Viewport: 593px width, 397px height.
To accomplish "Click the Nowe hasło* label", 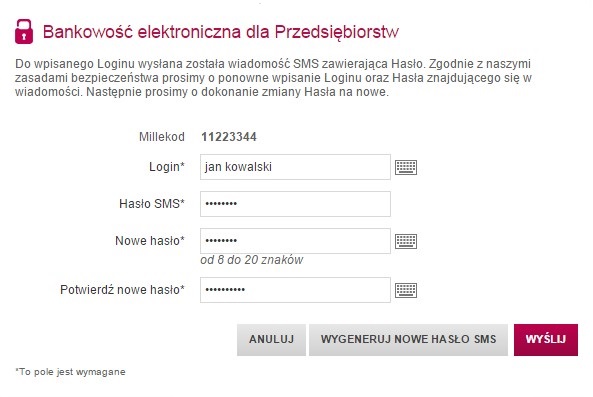I will pos(150,241).
